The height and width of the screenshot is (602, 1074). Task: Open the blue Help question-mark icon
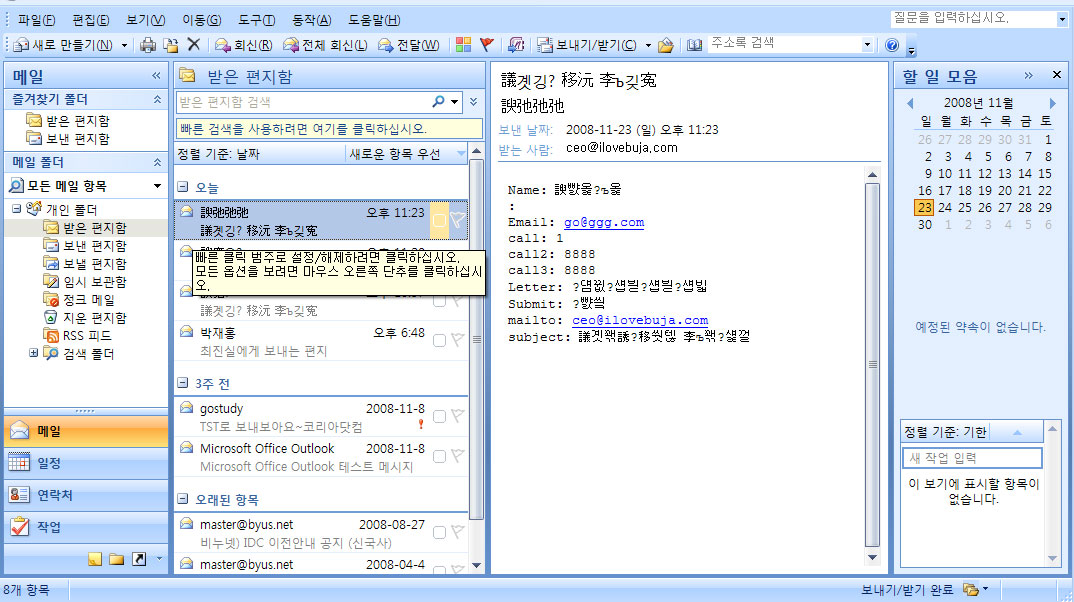click(892, 45)
